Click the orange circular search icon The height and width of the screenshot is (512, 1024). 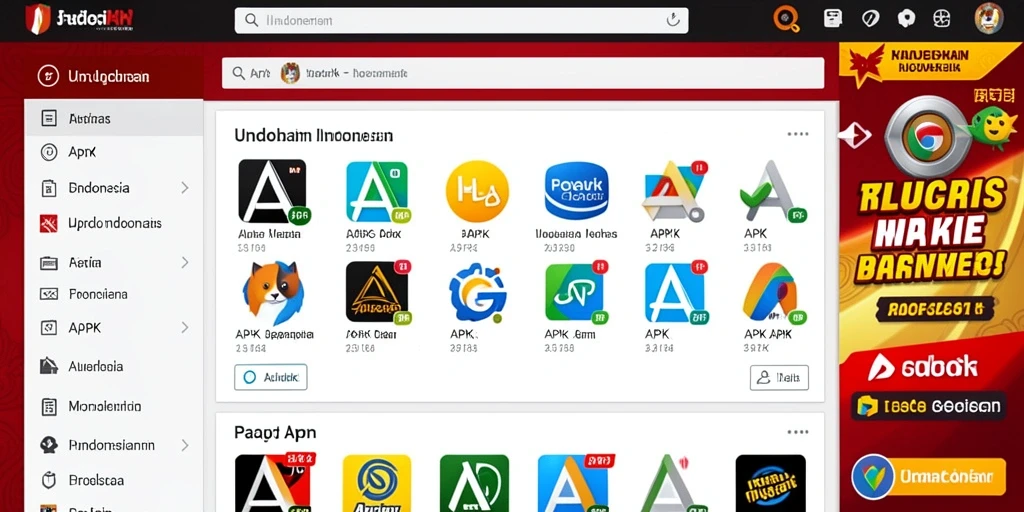(786, 19)
